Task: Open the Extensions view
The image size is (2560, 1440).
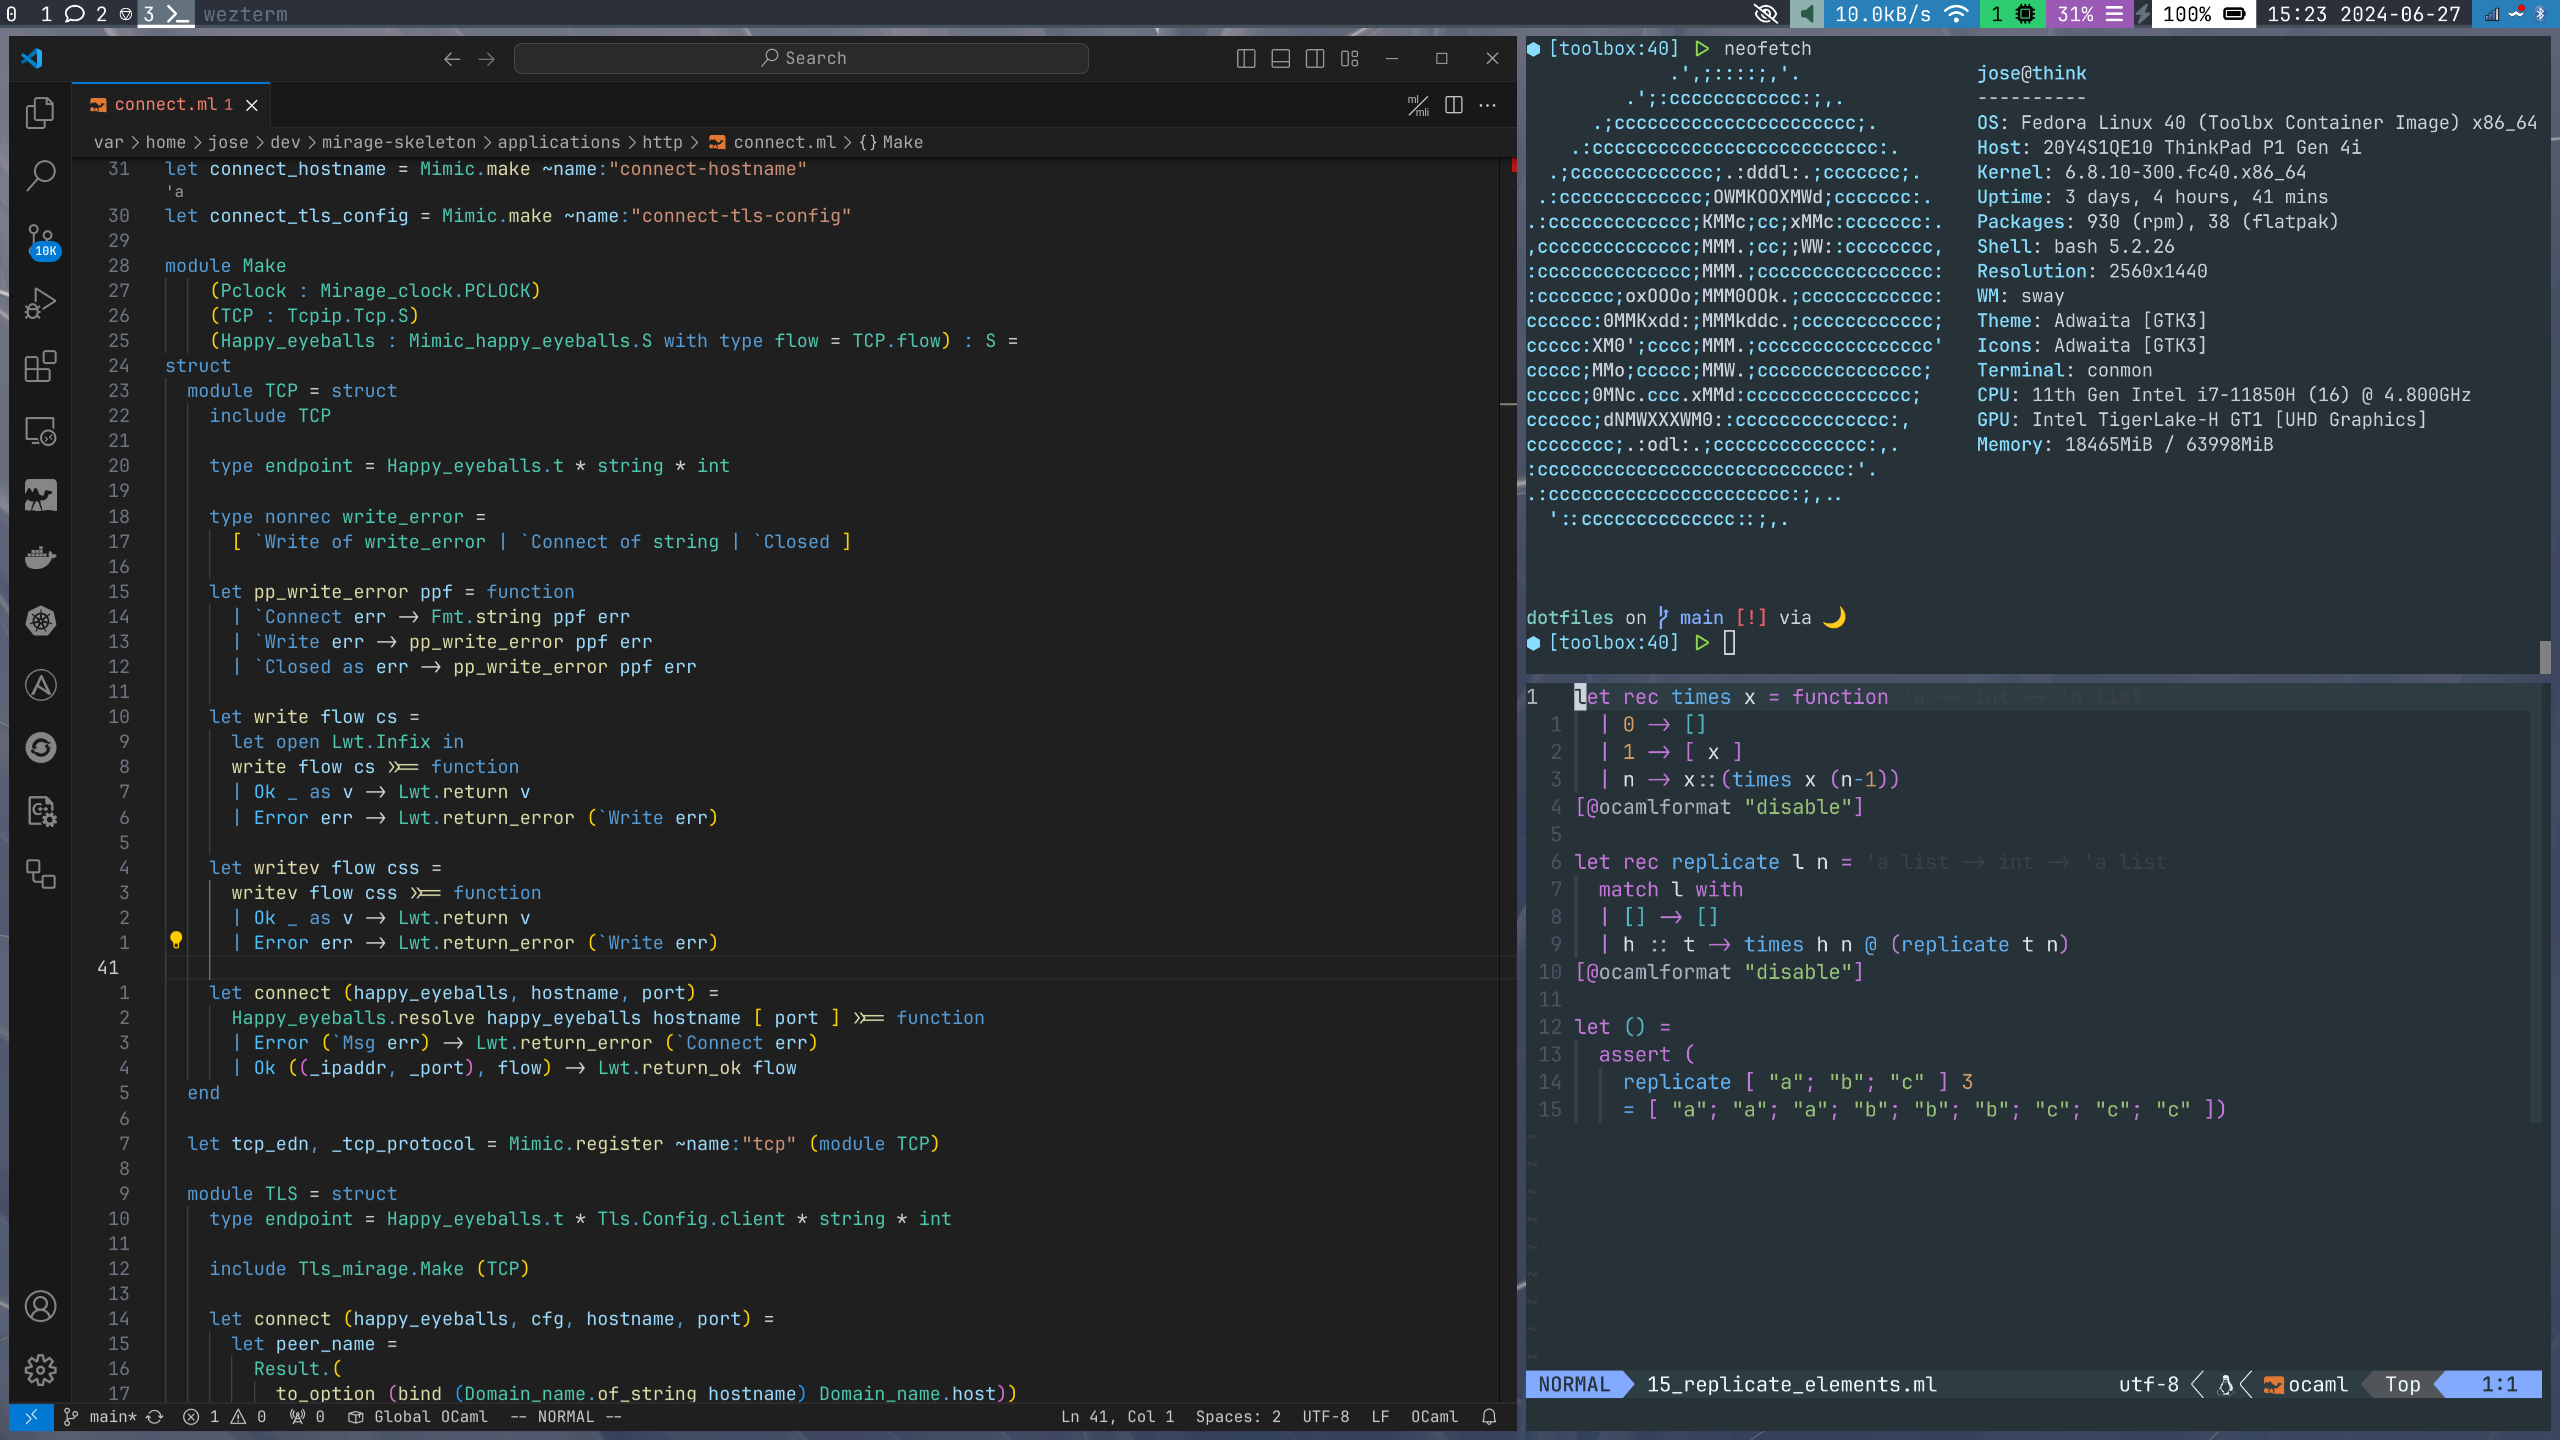Action: point(40,367)
